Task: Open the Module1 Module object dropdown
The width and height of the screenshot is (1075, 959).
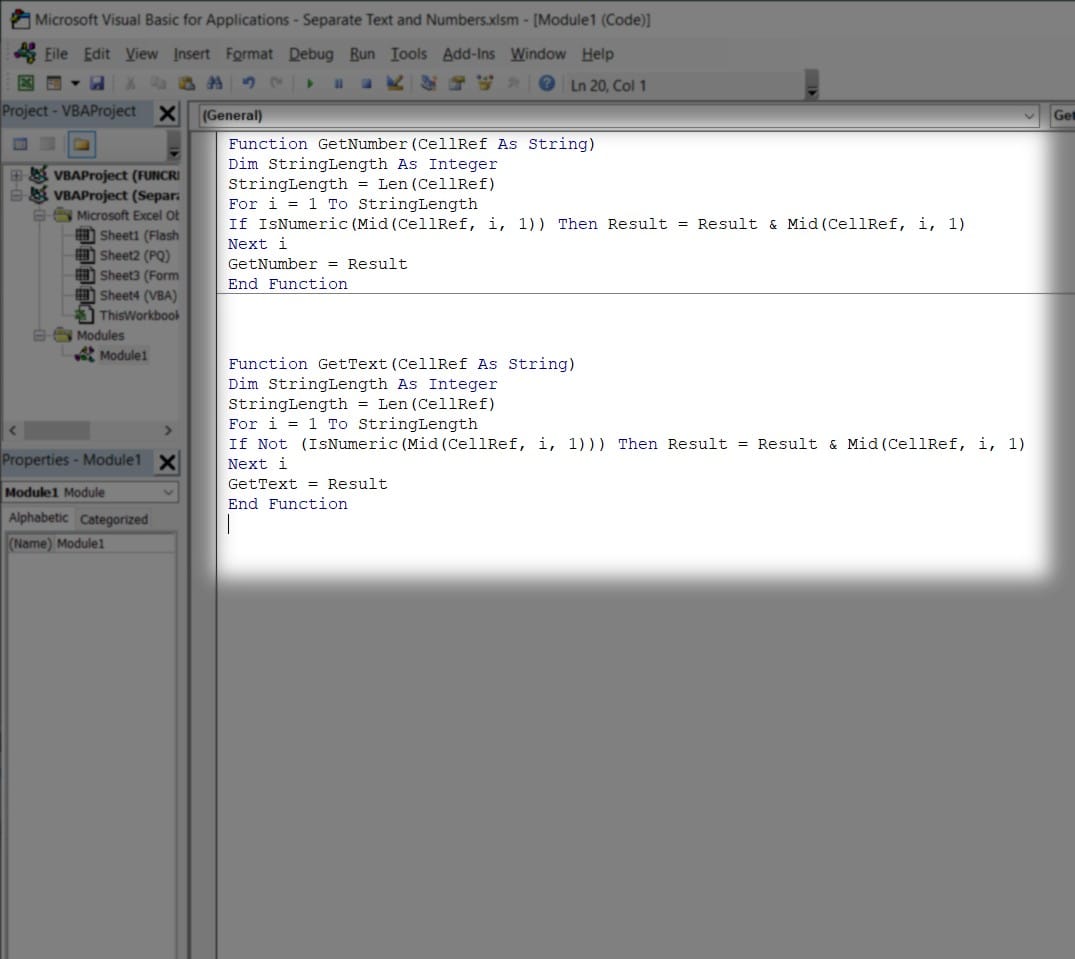Action: coord(169,492)
